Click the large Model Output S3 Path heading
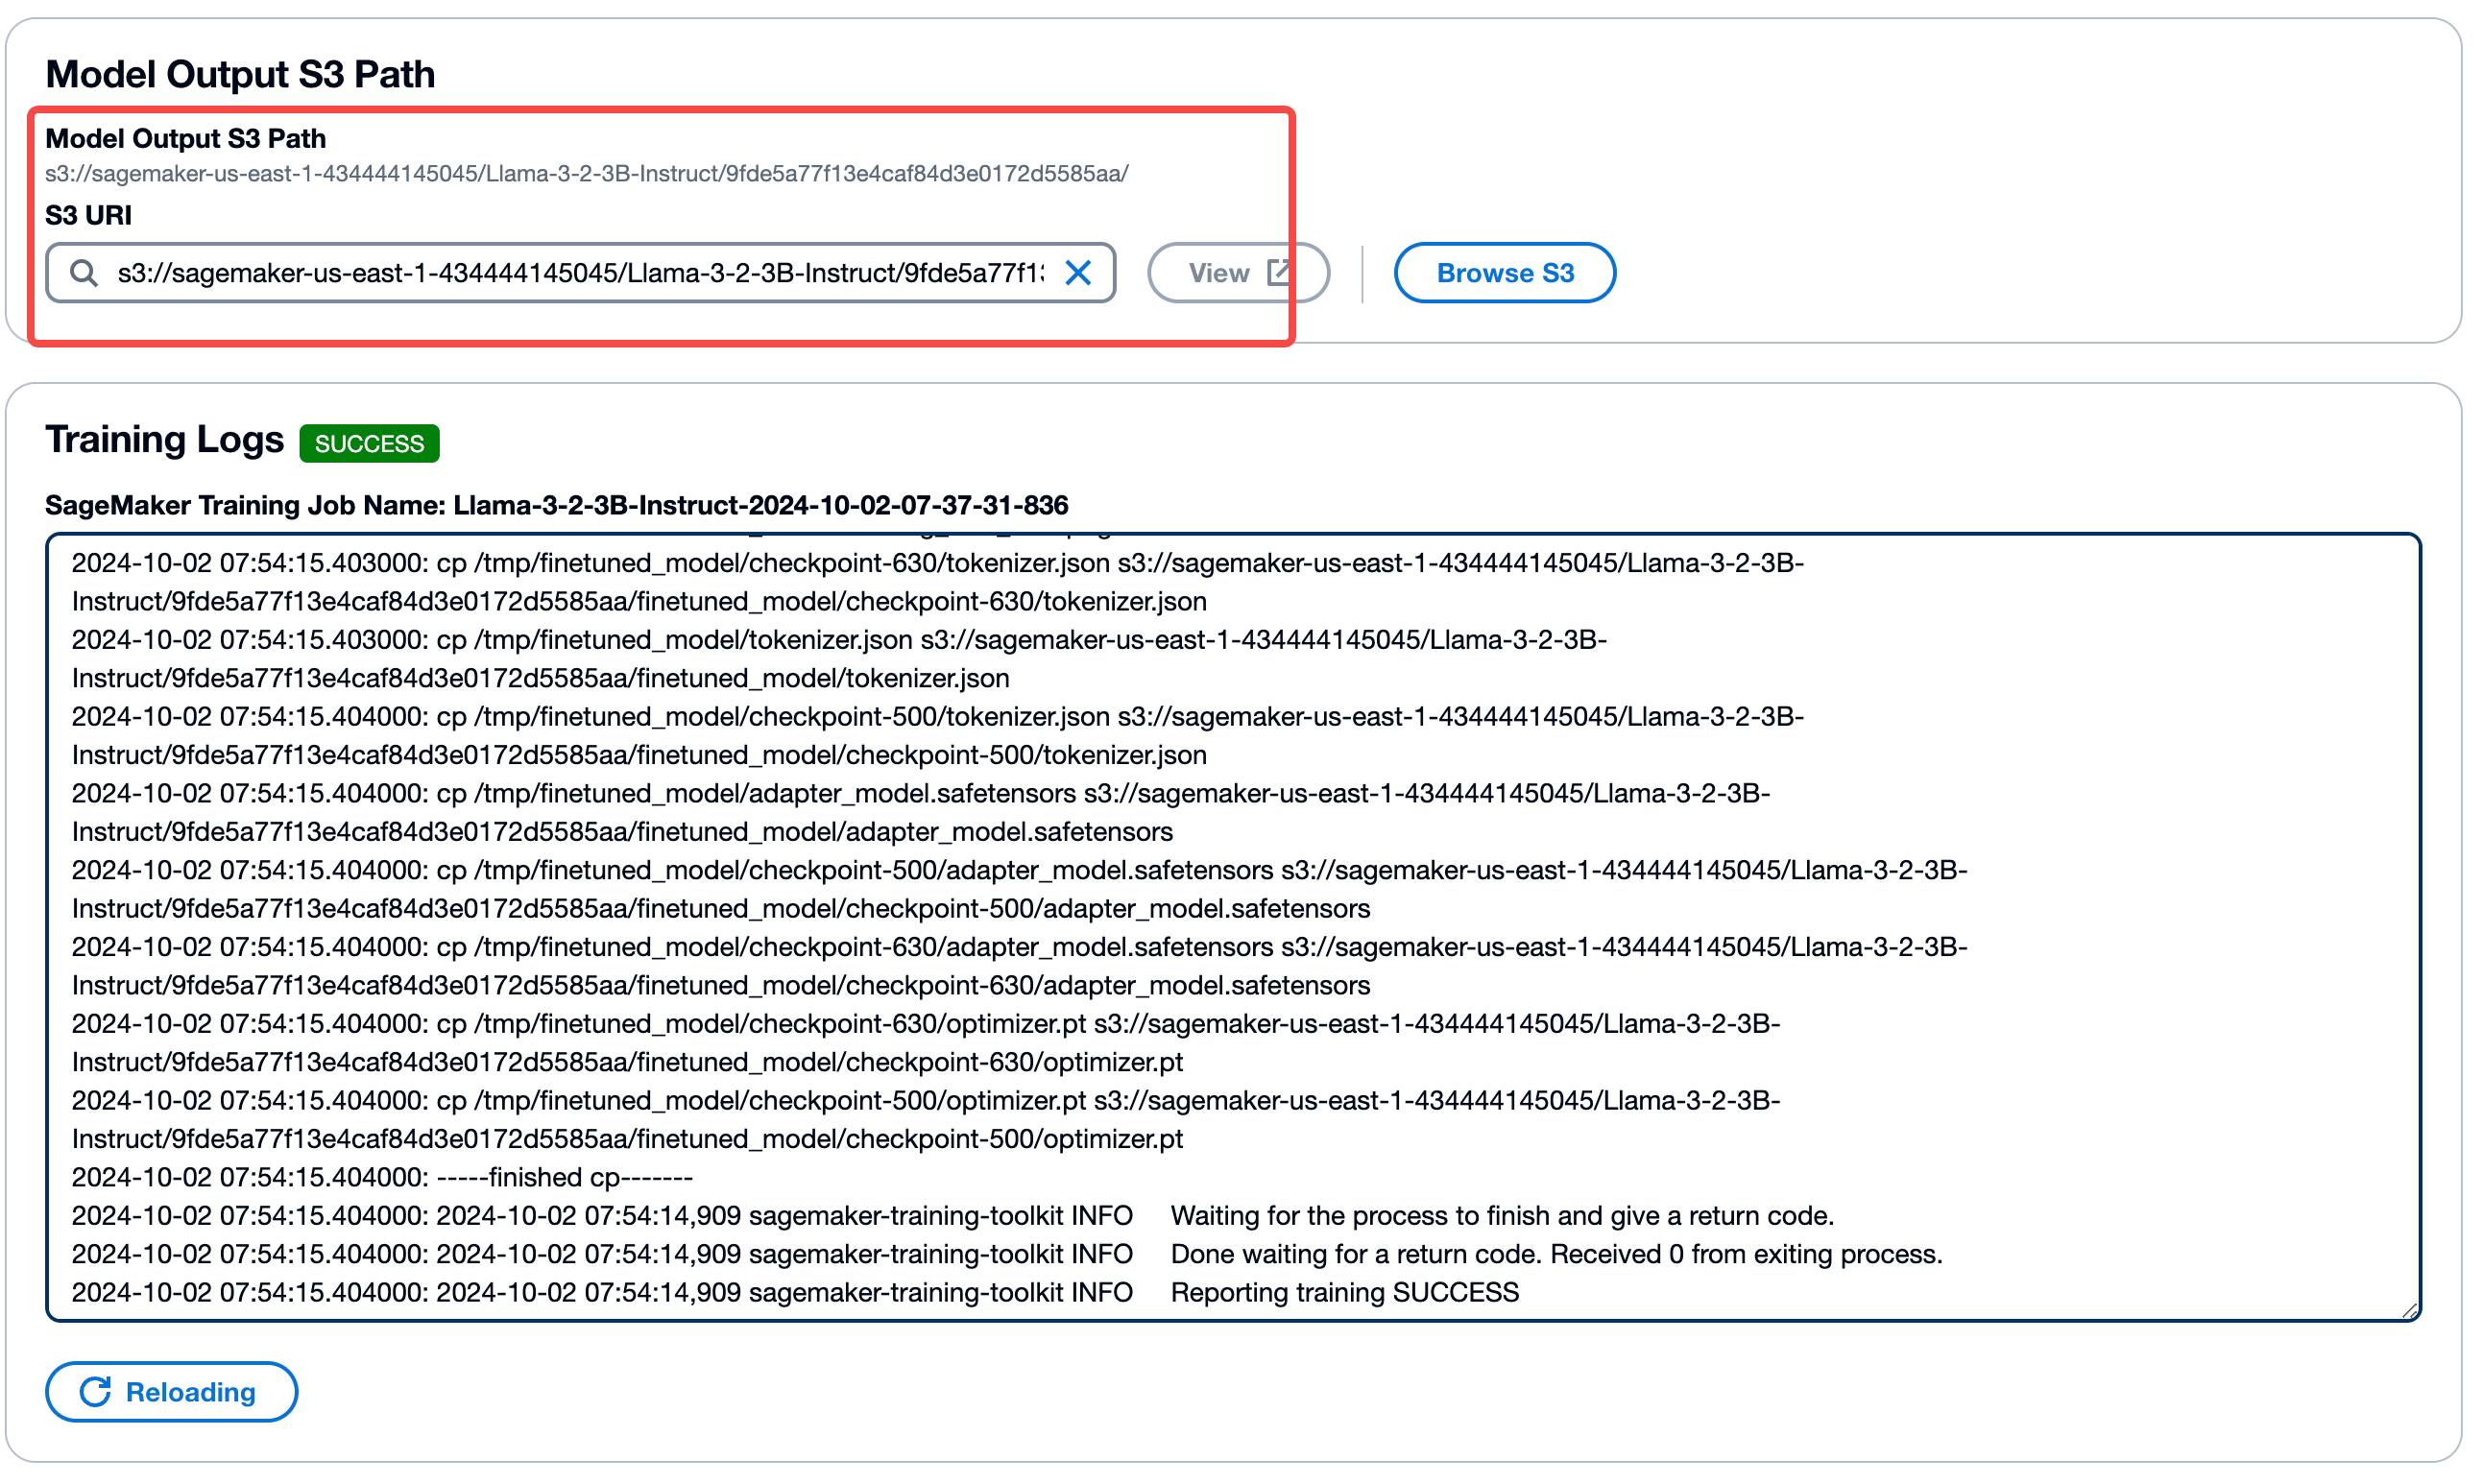This screenshot has width=2483, height=1484. [240, 74]
